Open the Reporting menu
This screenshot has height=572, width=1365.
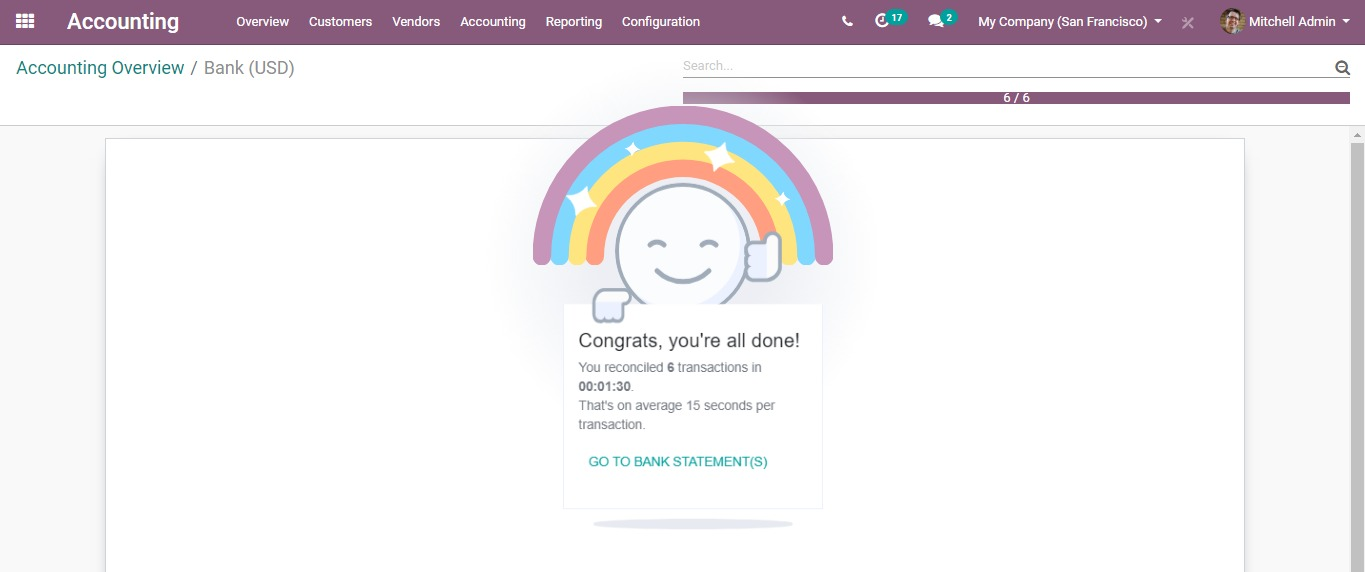point(573,21)
